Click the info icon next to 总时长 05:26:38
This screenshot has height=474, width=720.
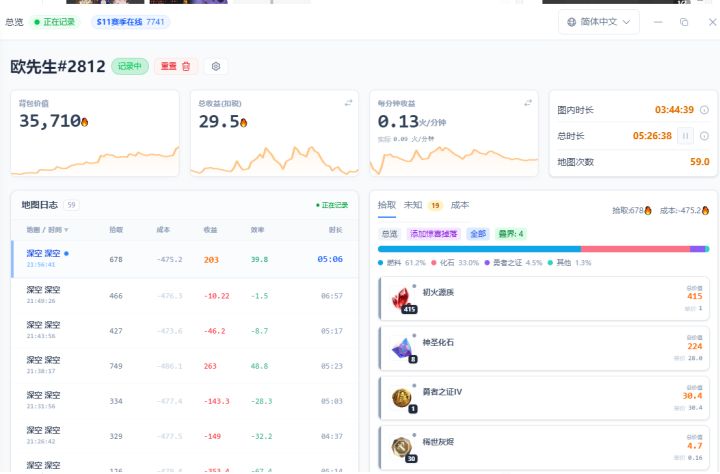pyautogui.click(x=704, y=136)
